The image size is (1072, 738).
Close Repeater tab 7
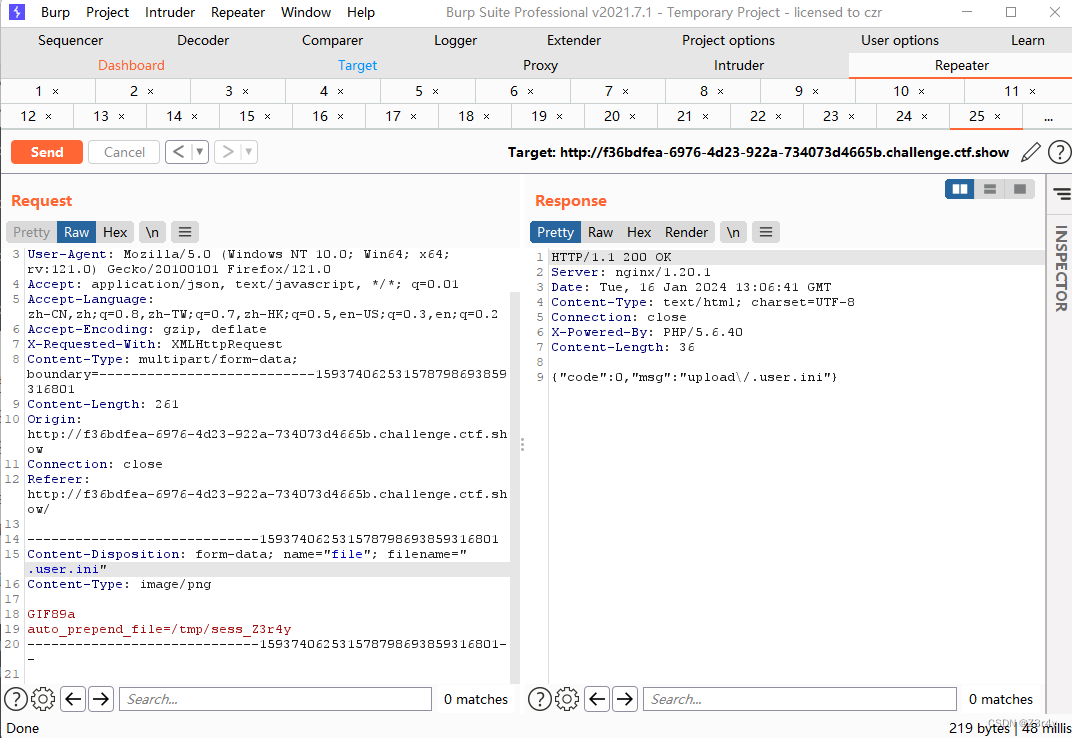(626, 92)
